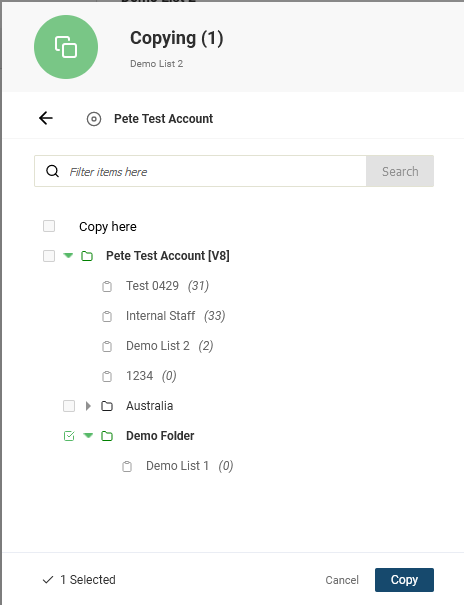
Task: Select the Demo List 2 list item
Action: pos(158,346)
